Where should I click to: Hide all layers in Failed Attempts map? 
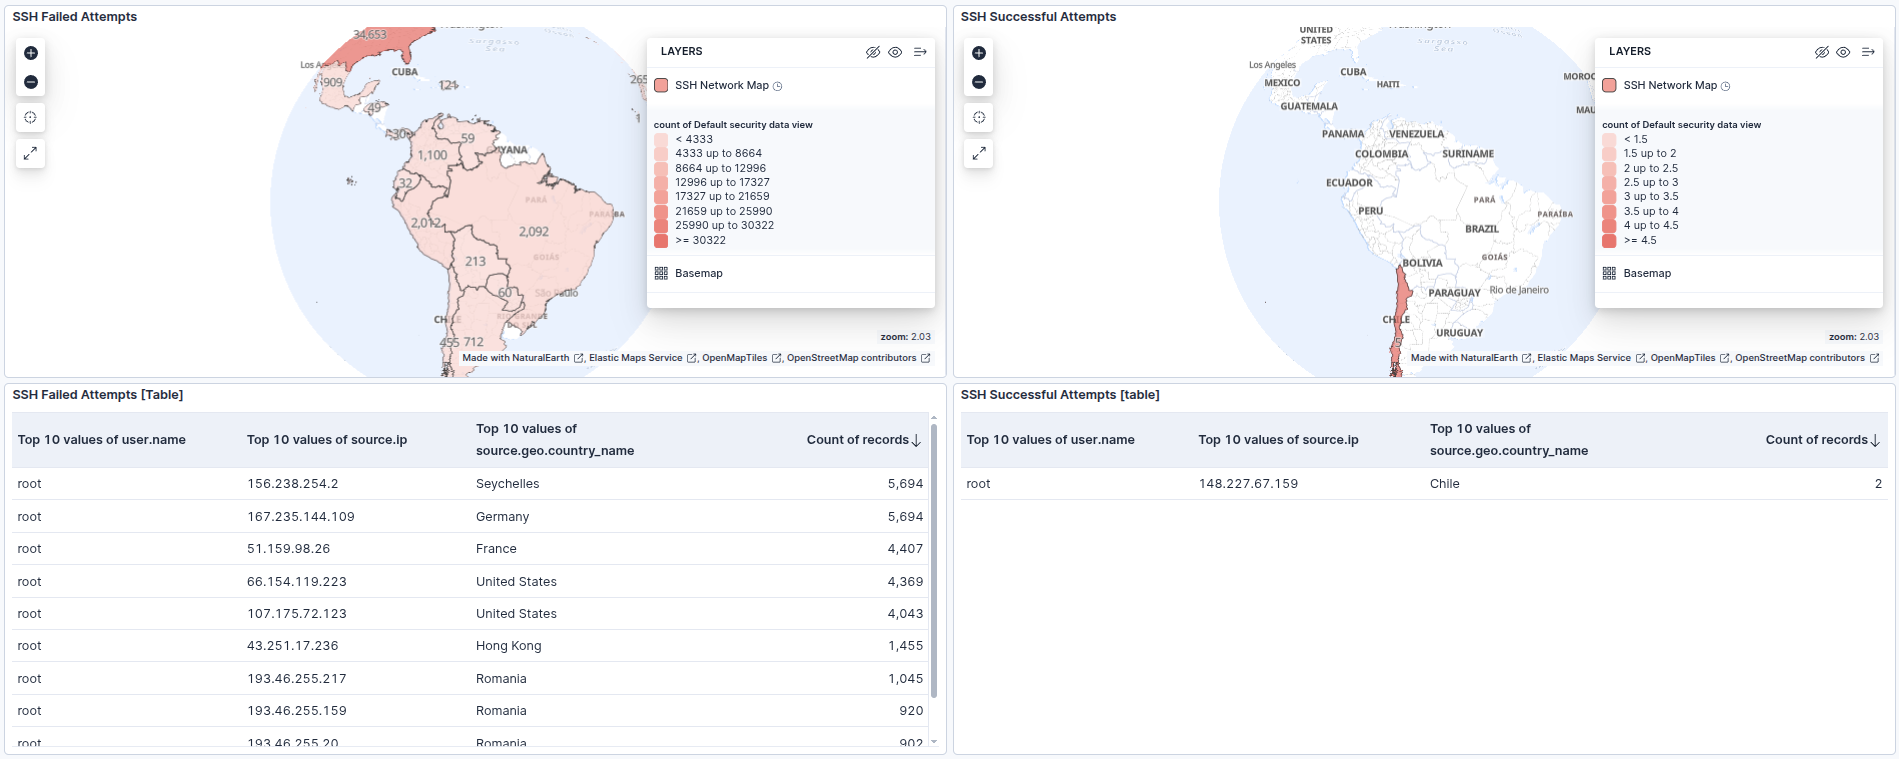pyautogui.click(x=873, y=52)
